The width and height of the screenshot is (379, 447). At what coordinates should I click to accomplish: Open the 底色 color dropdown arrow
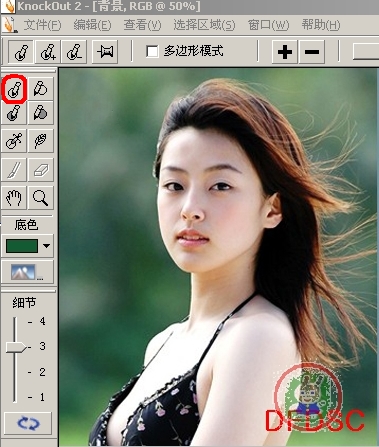pos(46,246)
